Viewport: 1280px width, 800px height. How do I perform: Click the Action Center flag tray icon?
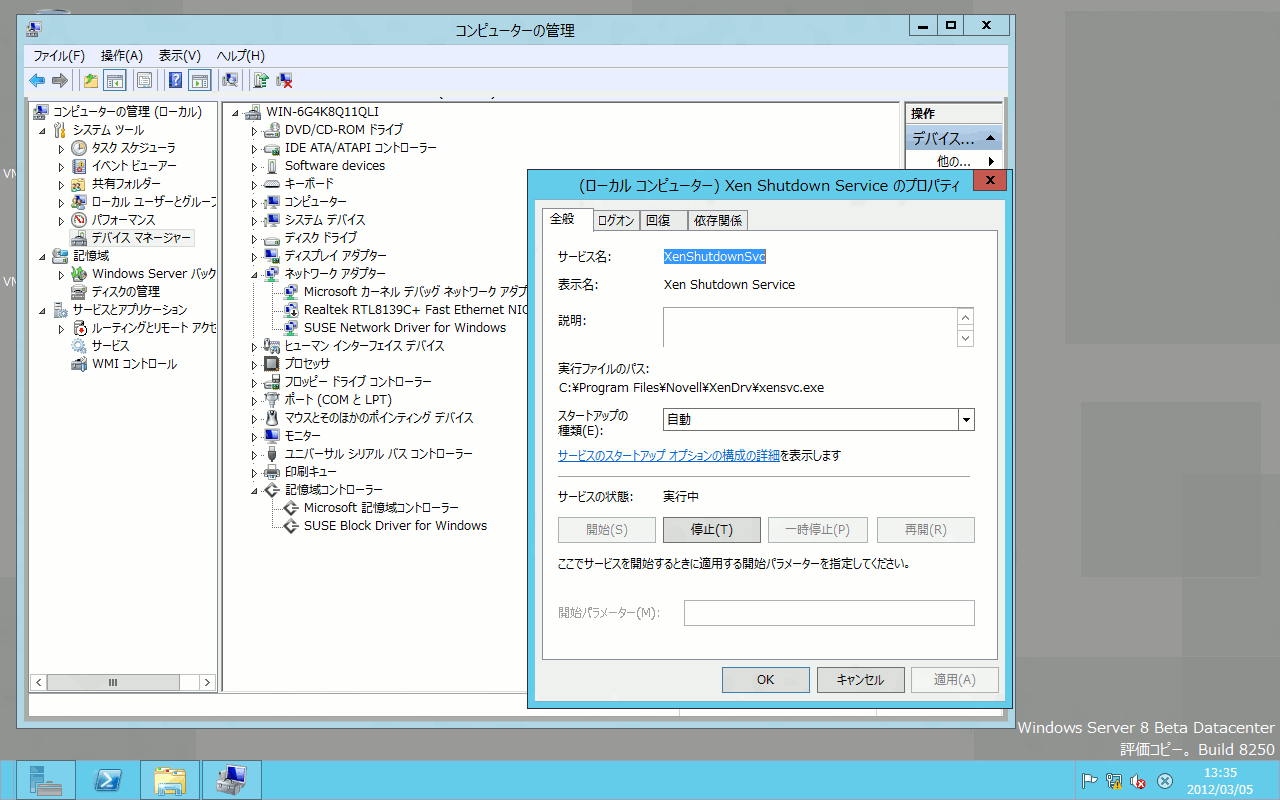tap(1089, 781)
